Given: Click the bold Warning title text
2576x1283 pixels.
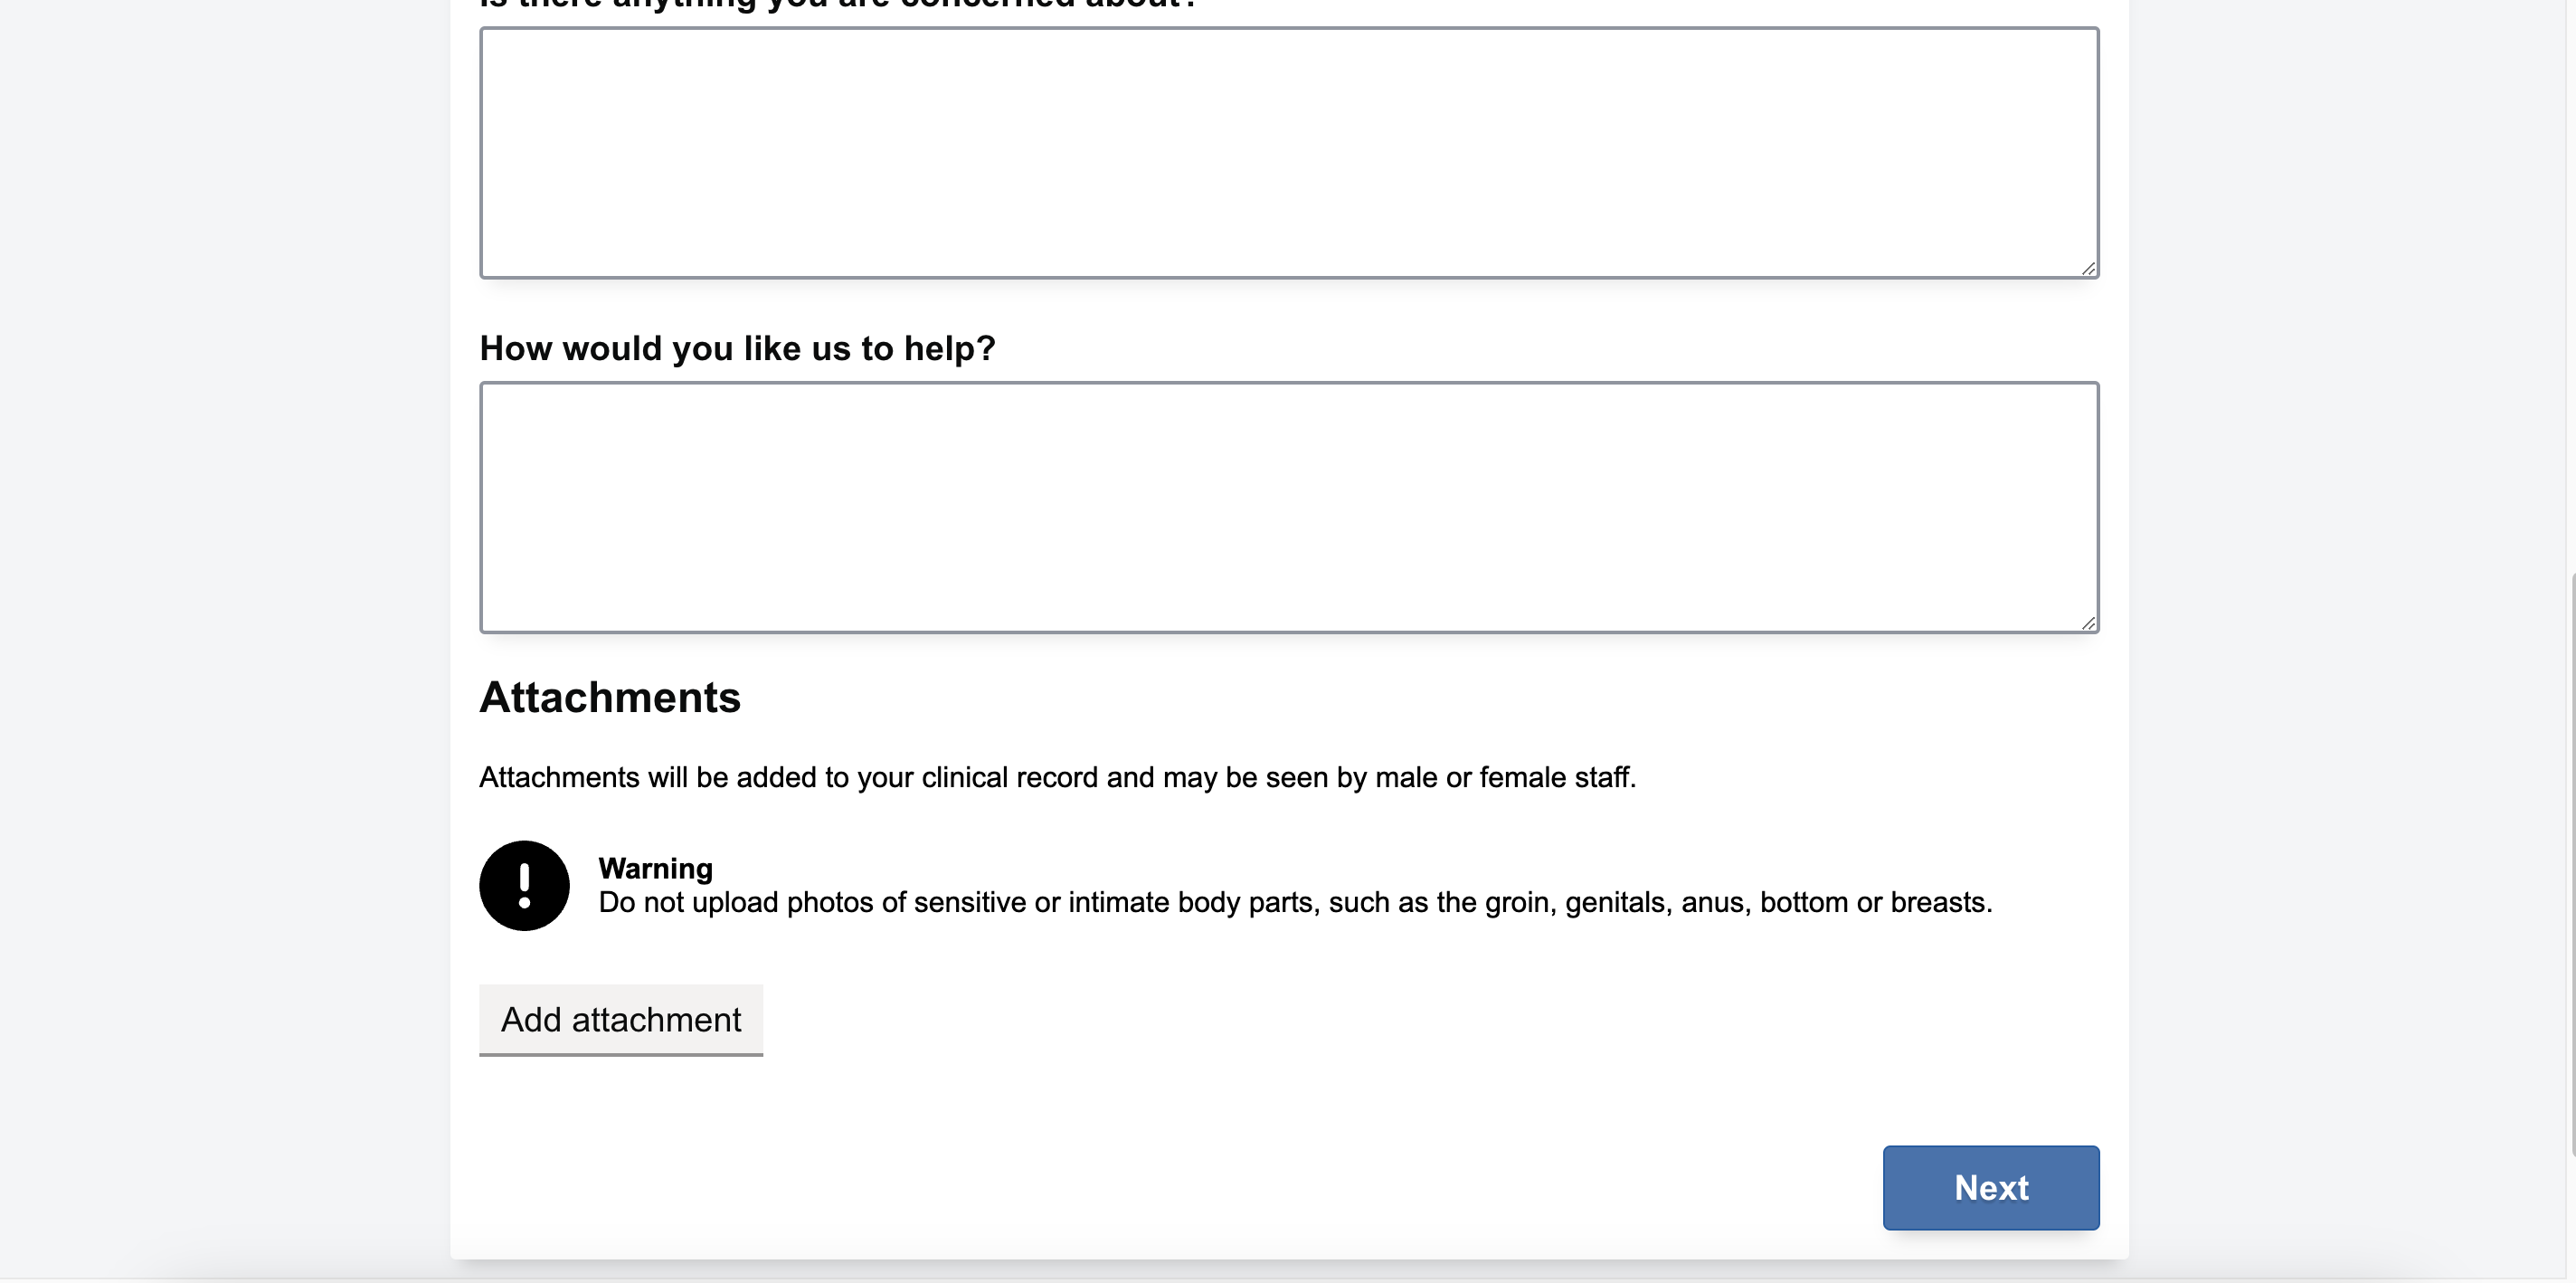Looking at the screenshot, I should (655, 867).
